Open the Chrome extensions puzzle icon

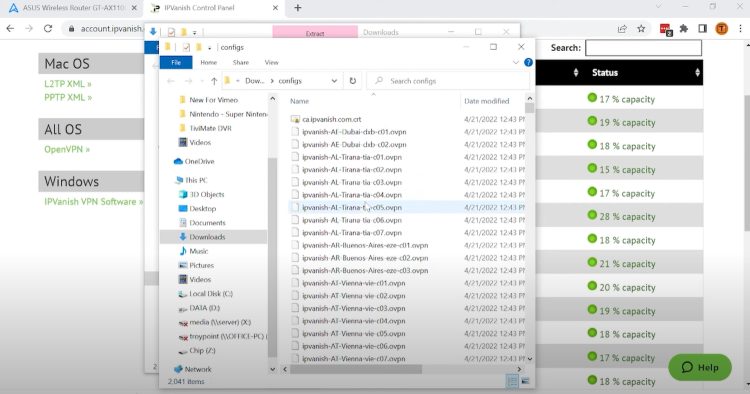pyautogui.click(x=684, y=29)
